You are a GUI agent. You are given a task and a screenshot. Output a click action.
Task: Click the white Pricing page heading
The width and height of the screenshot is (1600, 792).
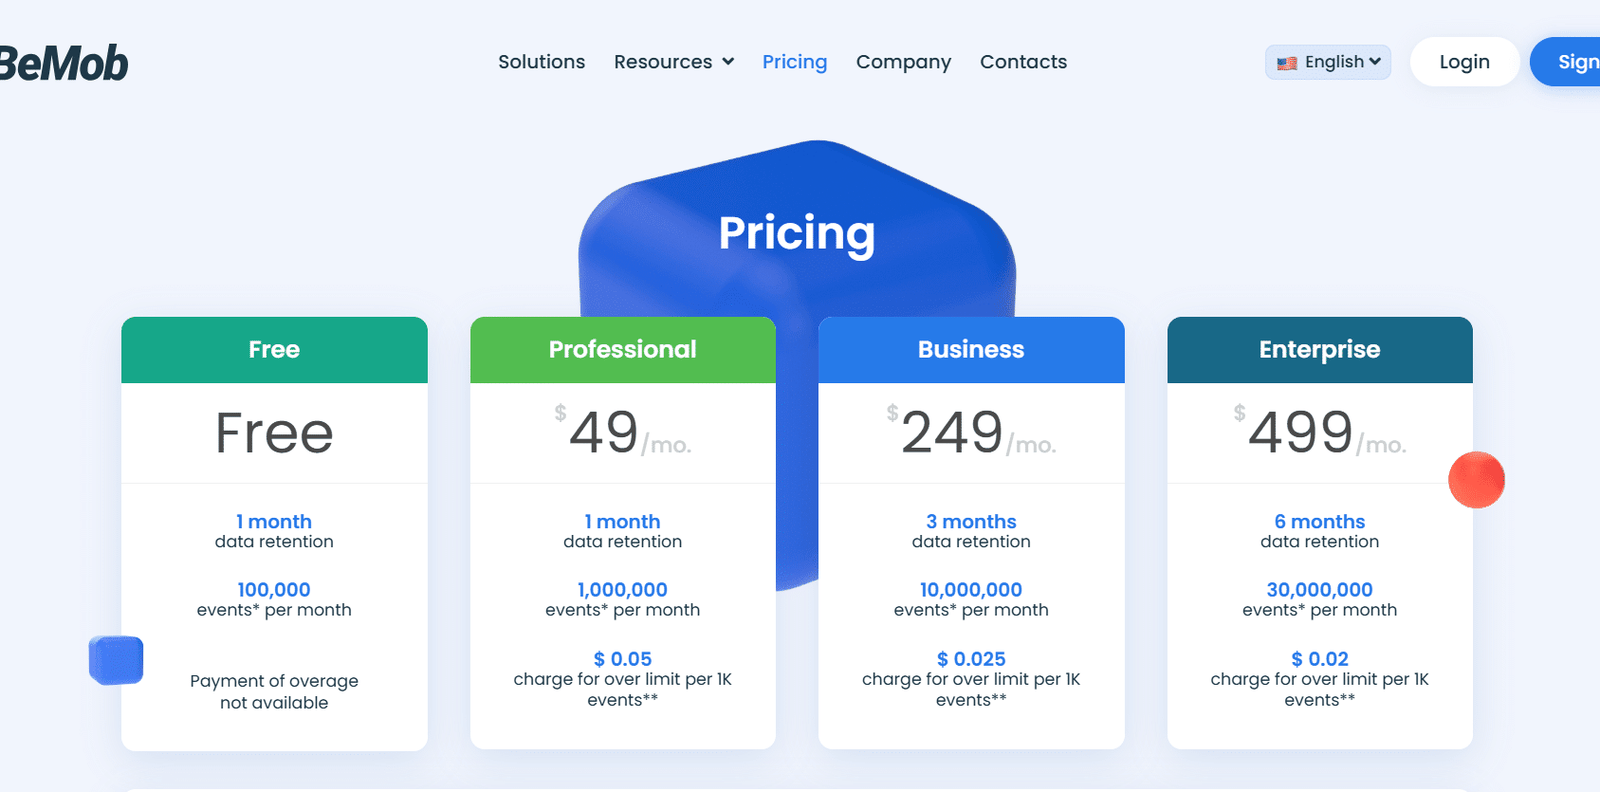pos(796,233)
